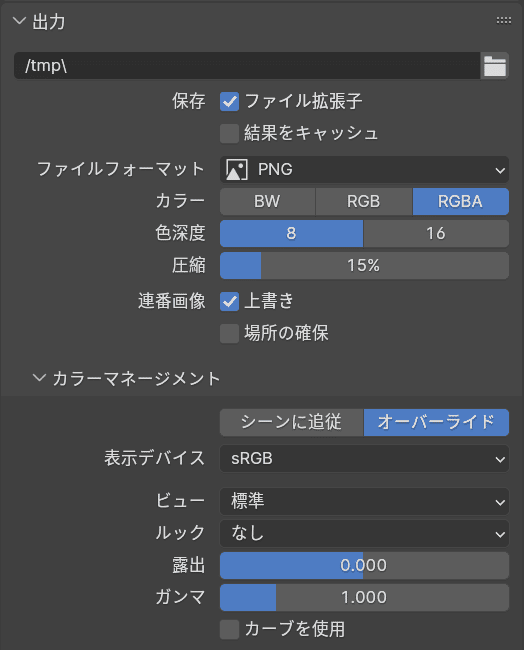This screenshot has width=524, height=650.
Task: Open the 表示デバイス sRGB dropdown
Action: coord(364,458)
